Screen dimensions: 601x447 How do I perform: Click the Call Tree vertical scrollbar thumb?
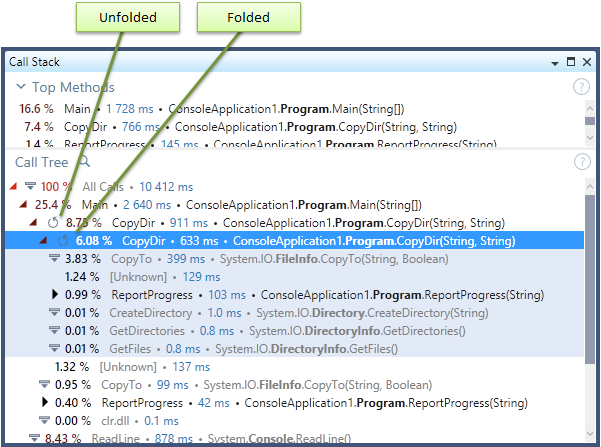pyautogui.click(x=590, y=280)
